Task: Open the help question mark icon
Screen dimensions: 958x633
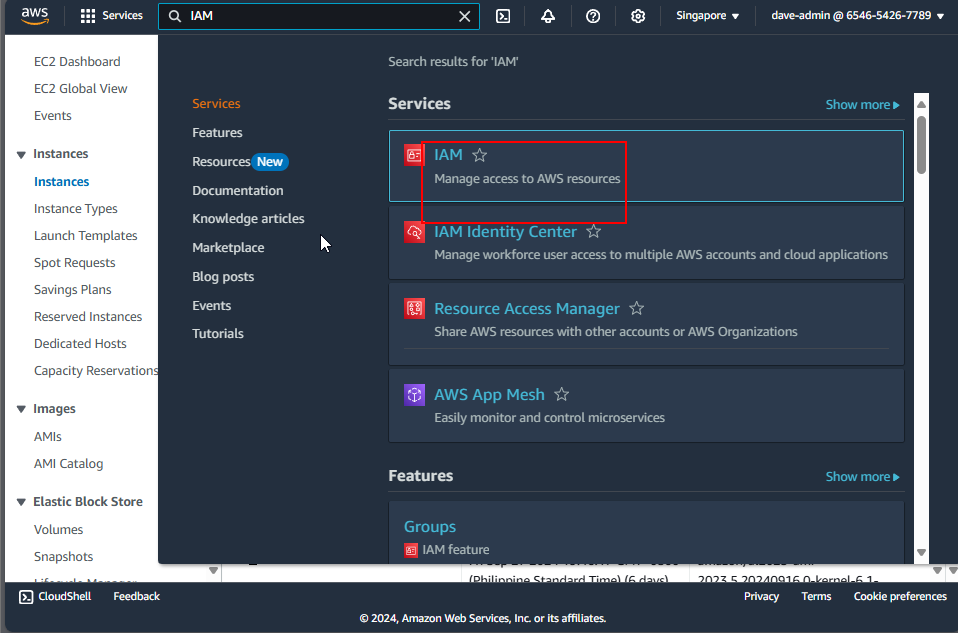Action: (x=593, y=16)
